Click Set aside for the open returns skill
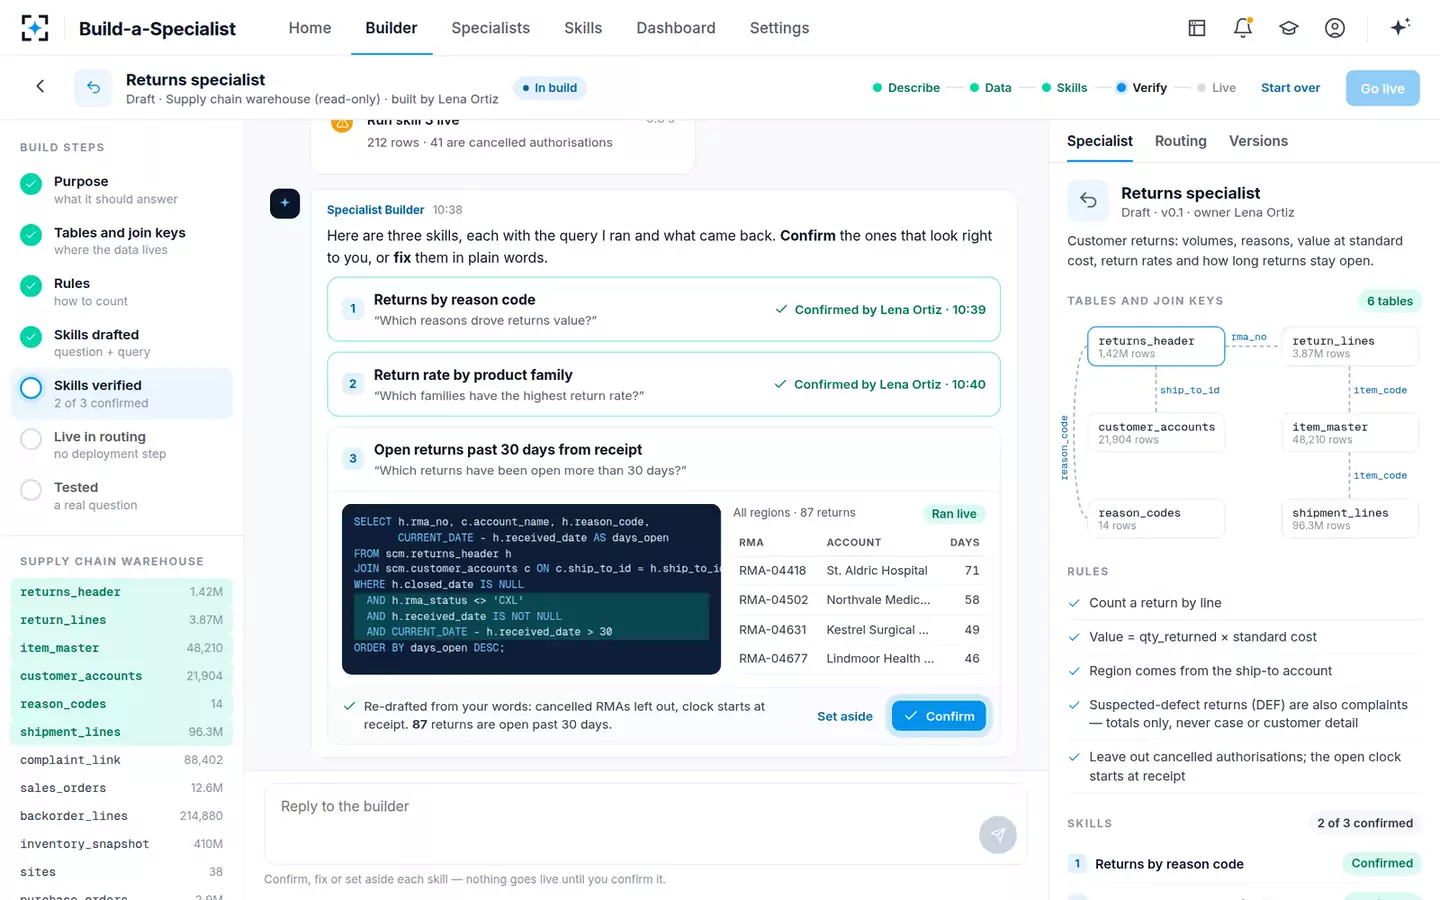Image resolution: width=1440 pixels, height=900 pixels. pos(845,716)
